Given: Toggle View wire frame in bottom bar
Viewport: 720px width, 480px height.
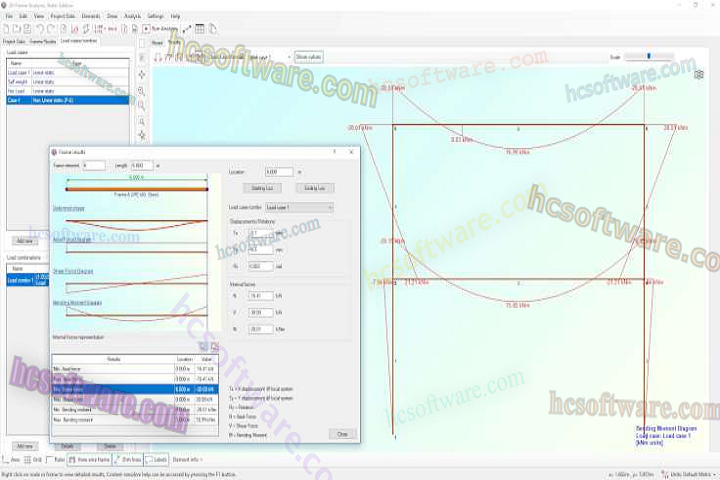Looking at the screenshot, I should (x=90, y=459).
